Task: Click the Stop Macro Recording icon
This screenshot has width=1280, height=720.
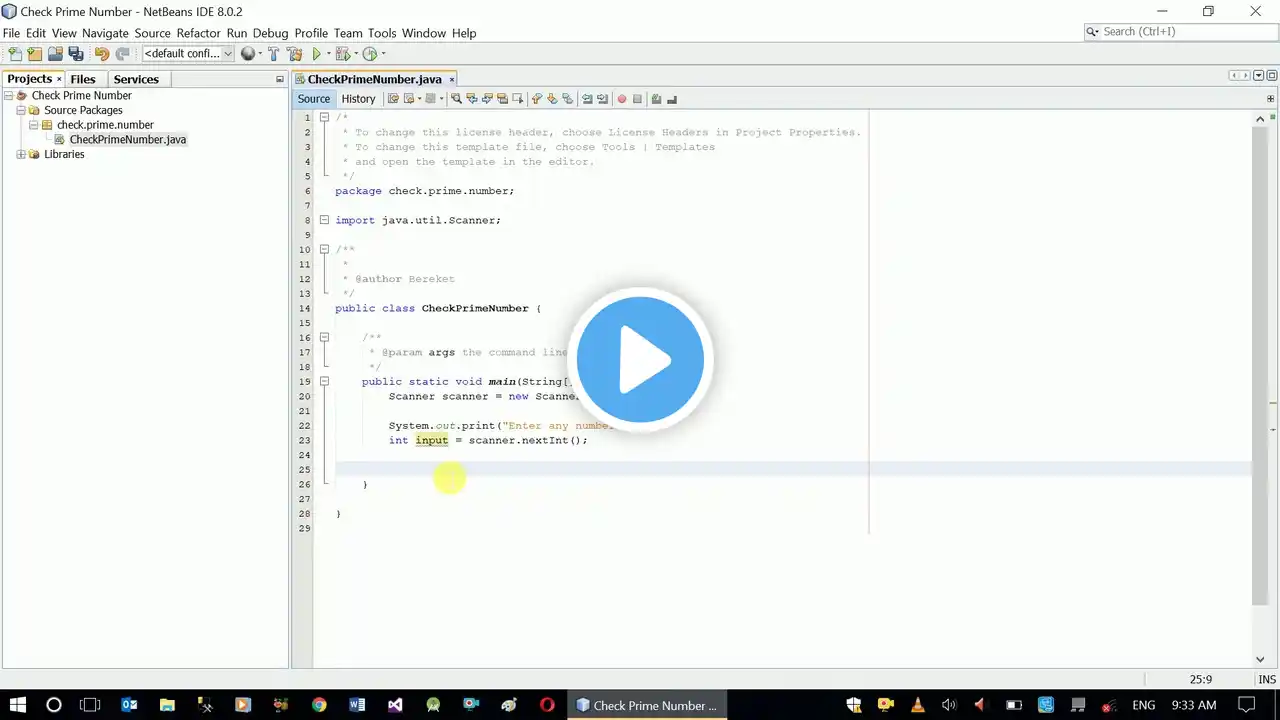Action: point(637,99)
